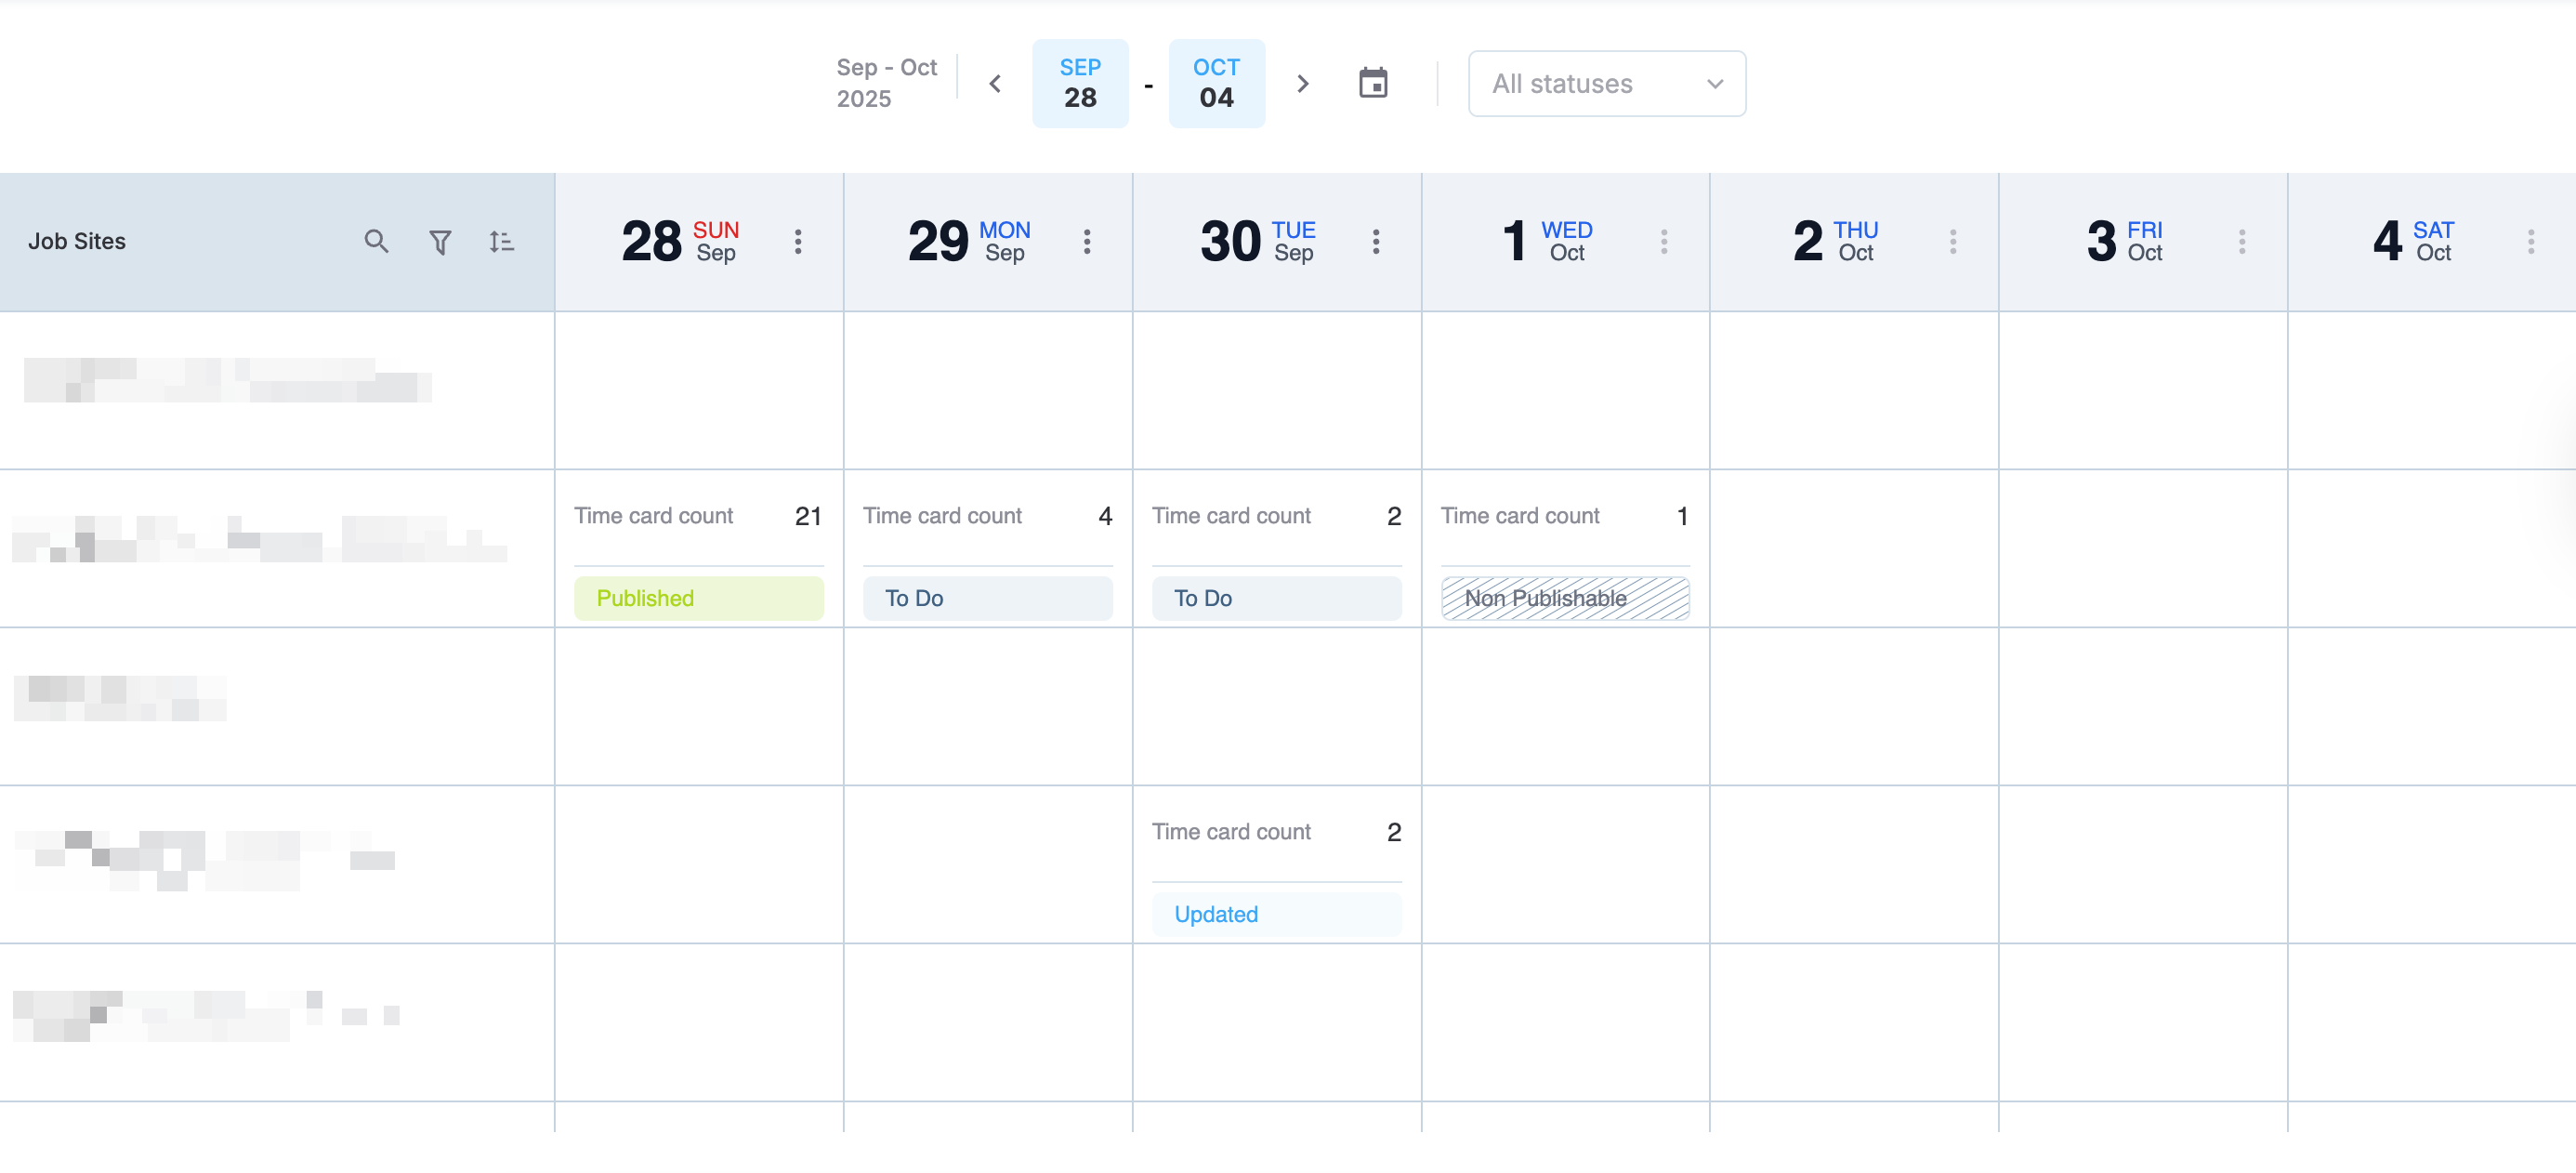Open the three-dot menu for Saturday 4

pos(2531,242)
